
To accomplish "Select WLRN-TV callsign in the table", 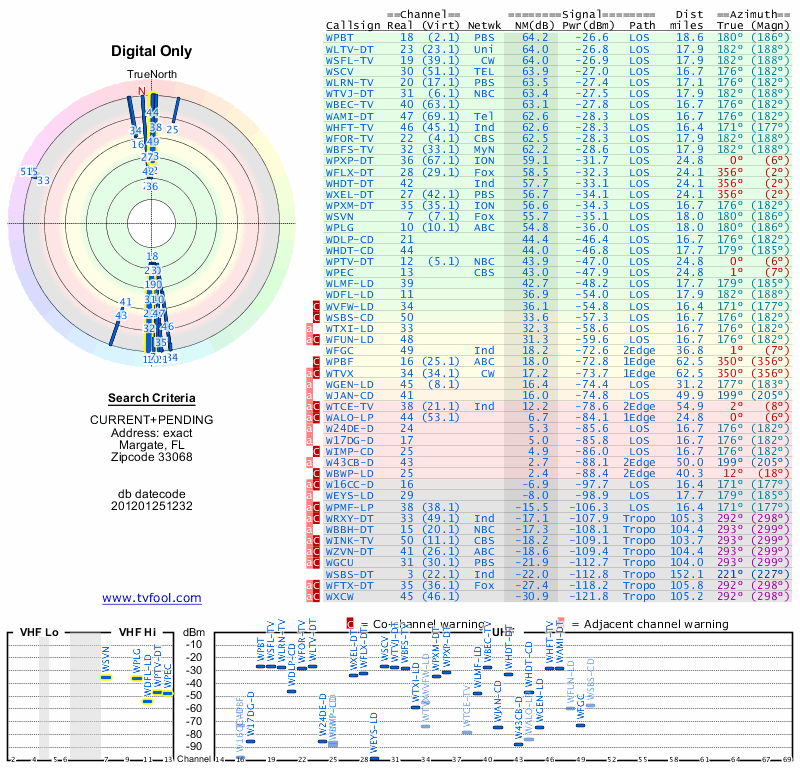I will [349, 83].
